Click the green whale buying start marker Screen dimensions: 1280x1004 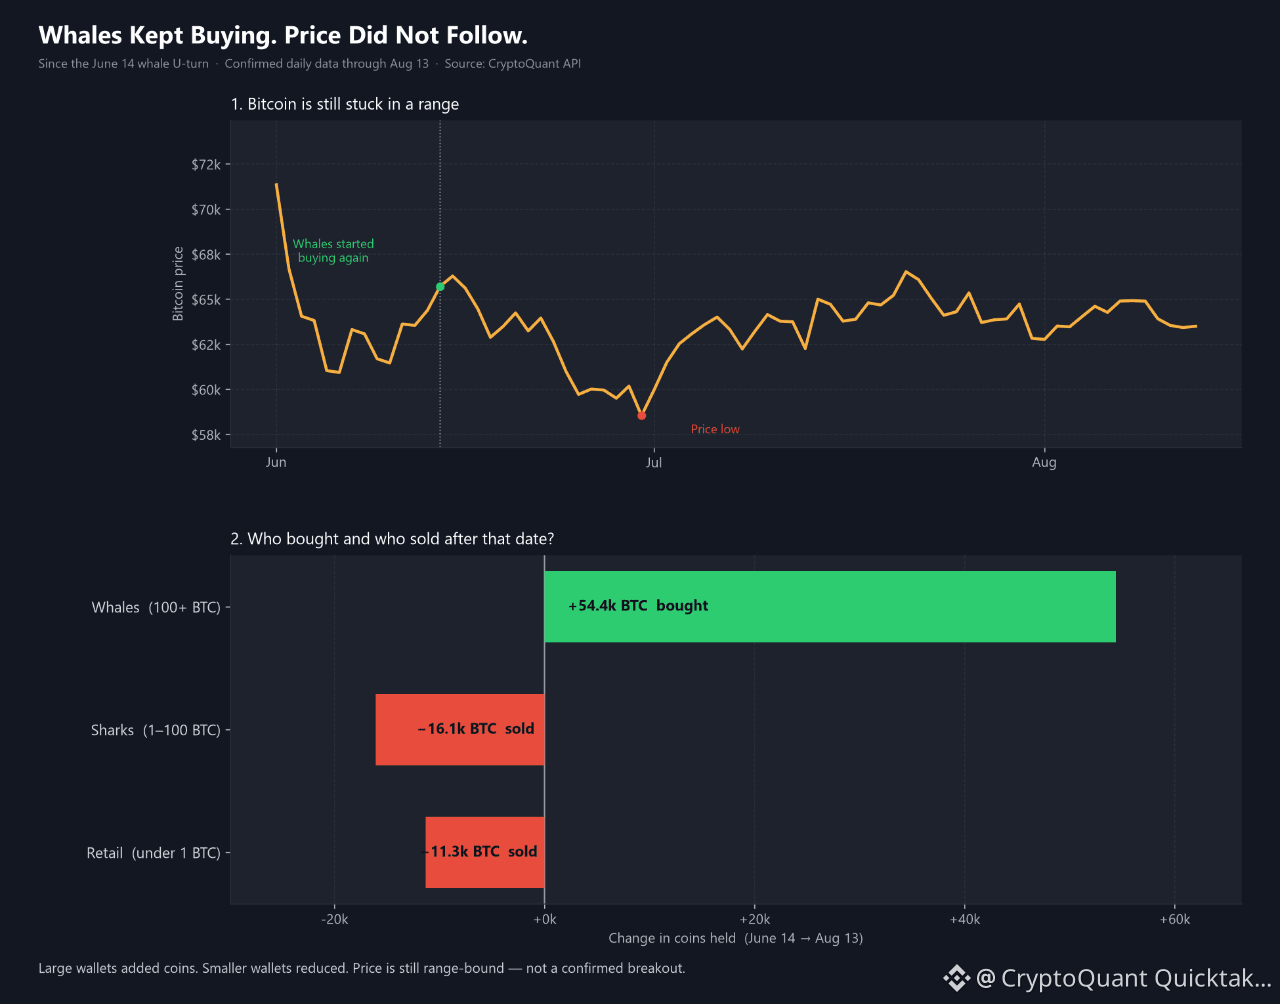(x=440, y=287)
